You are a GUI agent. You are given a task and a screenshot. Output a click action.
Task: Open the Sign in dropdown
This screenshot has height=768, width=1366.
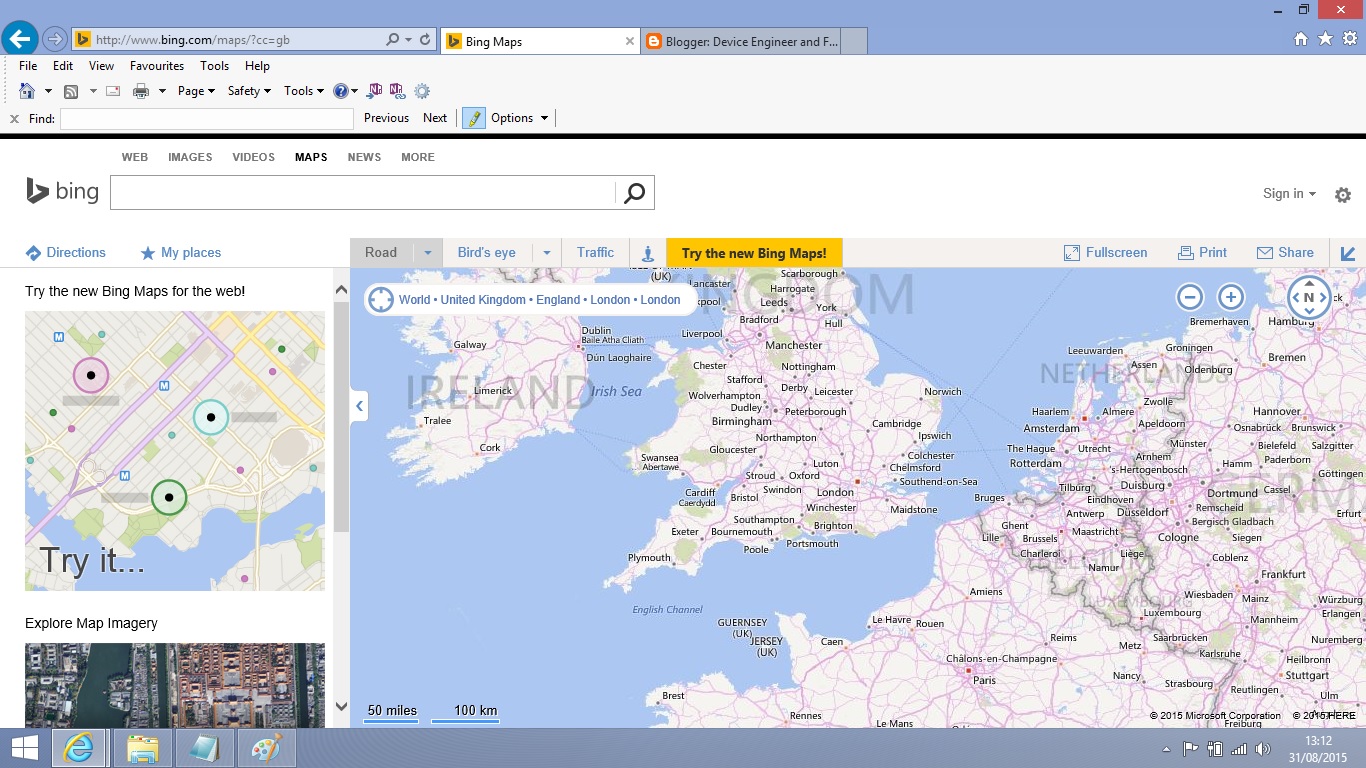click(1289, 194)
